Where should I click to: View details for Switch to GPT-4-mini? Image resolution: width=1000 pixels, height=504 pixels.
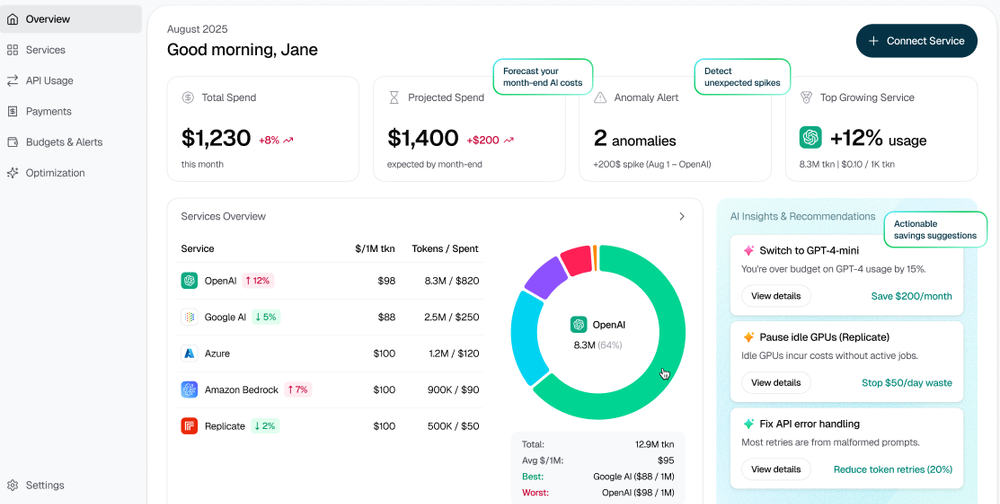tap(776, 296)
